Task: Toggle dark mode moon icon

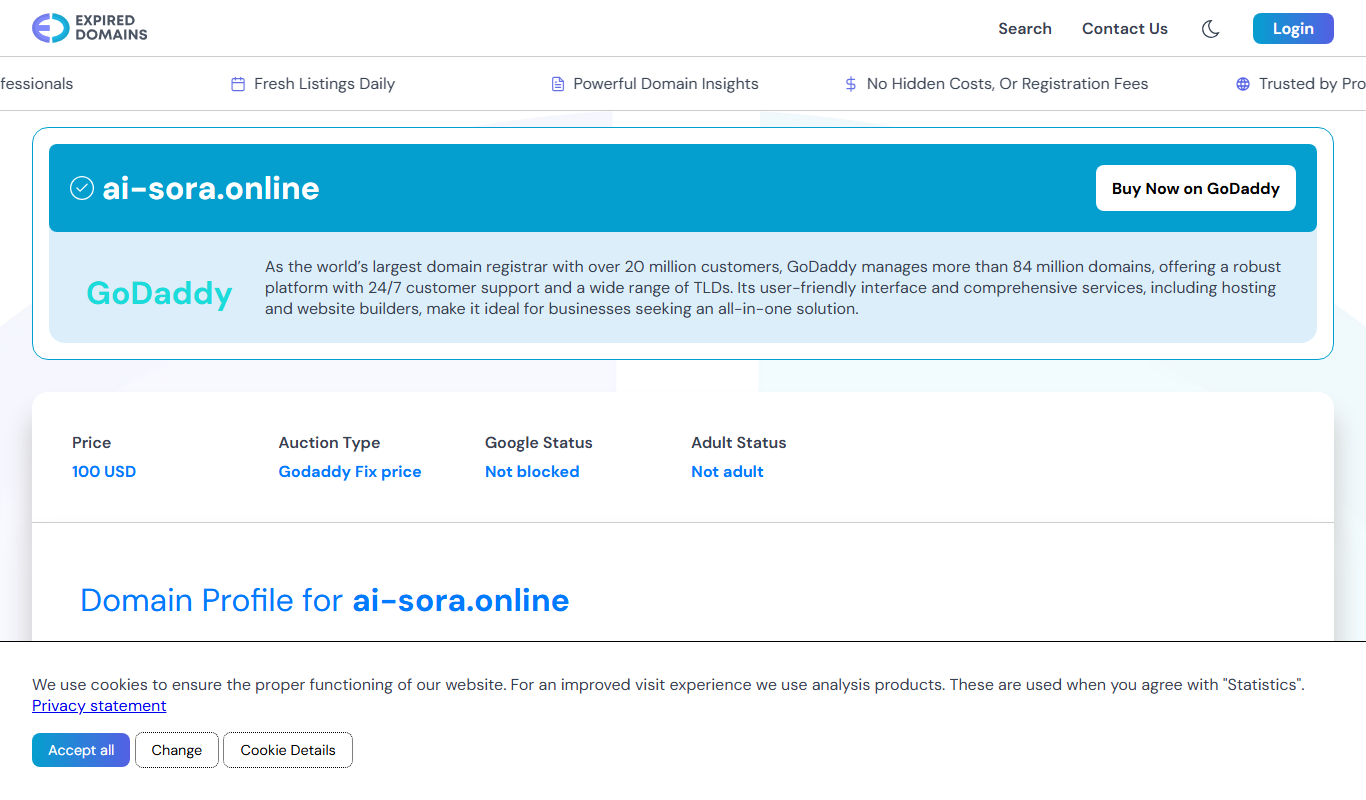Action: [x=1210, y=29]
